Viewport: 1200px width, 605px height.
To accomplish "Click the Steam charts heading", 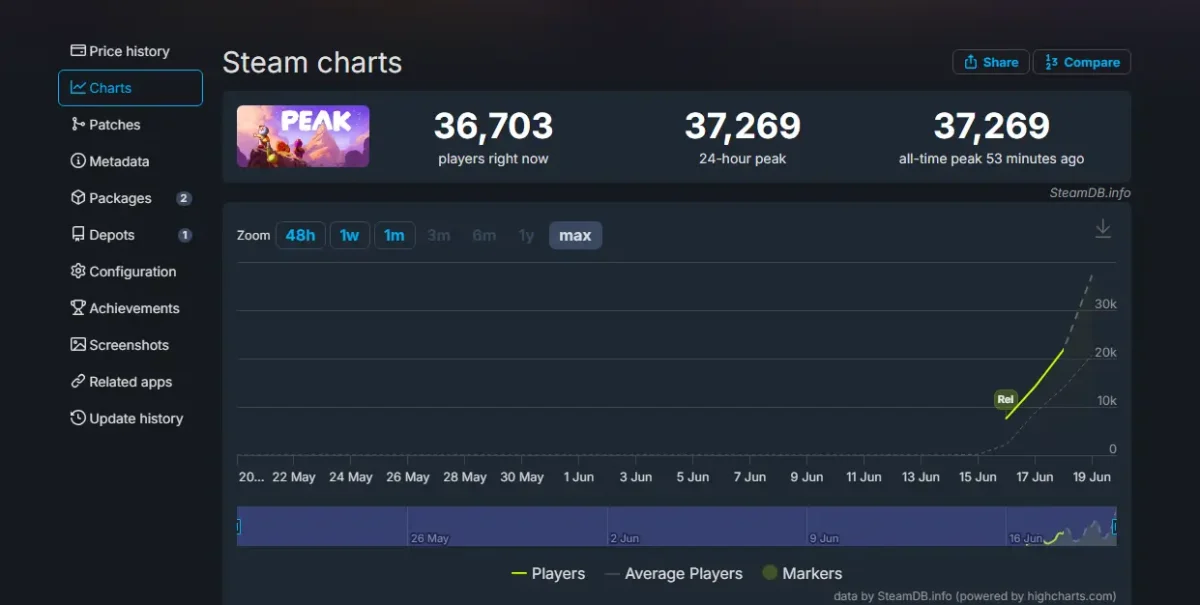I will pos(312,62).
